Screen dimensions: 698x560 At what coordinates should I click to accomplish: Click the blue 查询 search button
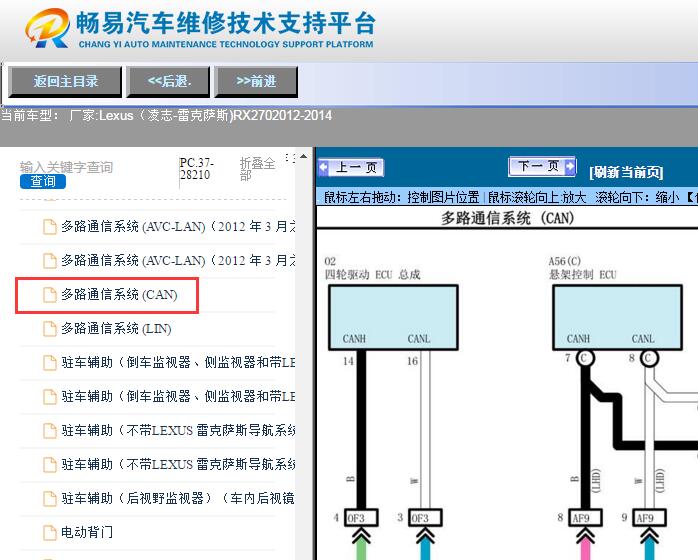[x=43, y=181]
